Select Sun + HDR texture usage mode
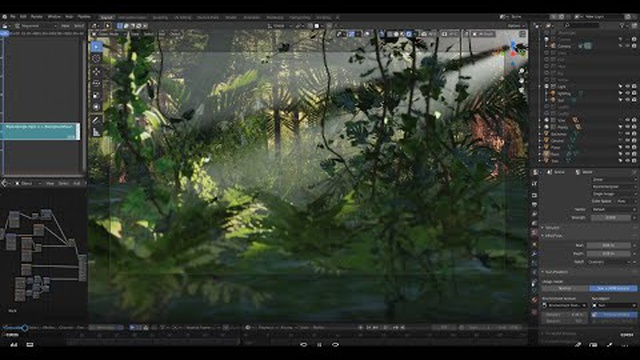The height and width of the screenshot is (360, 640). [x=613, y=289]
